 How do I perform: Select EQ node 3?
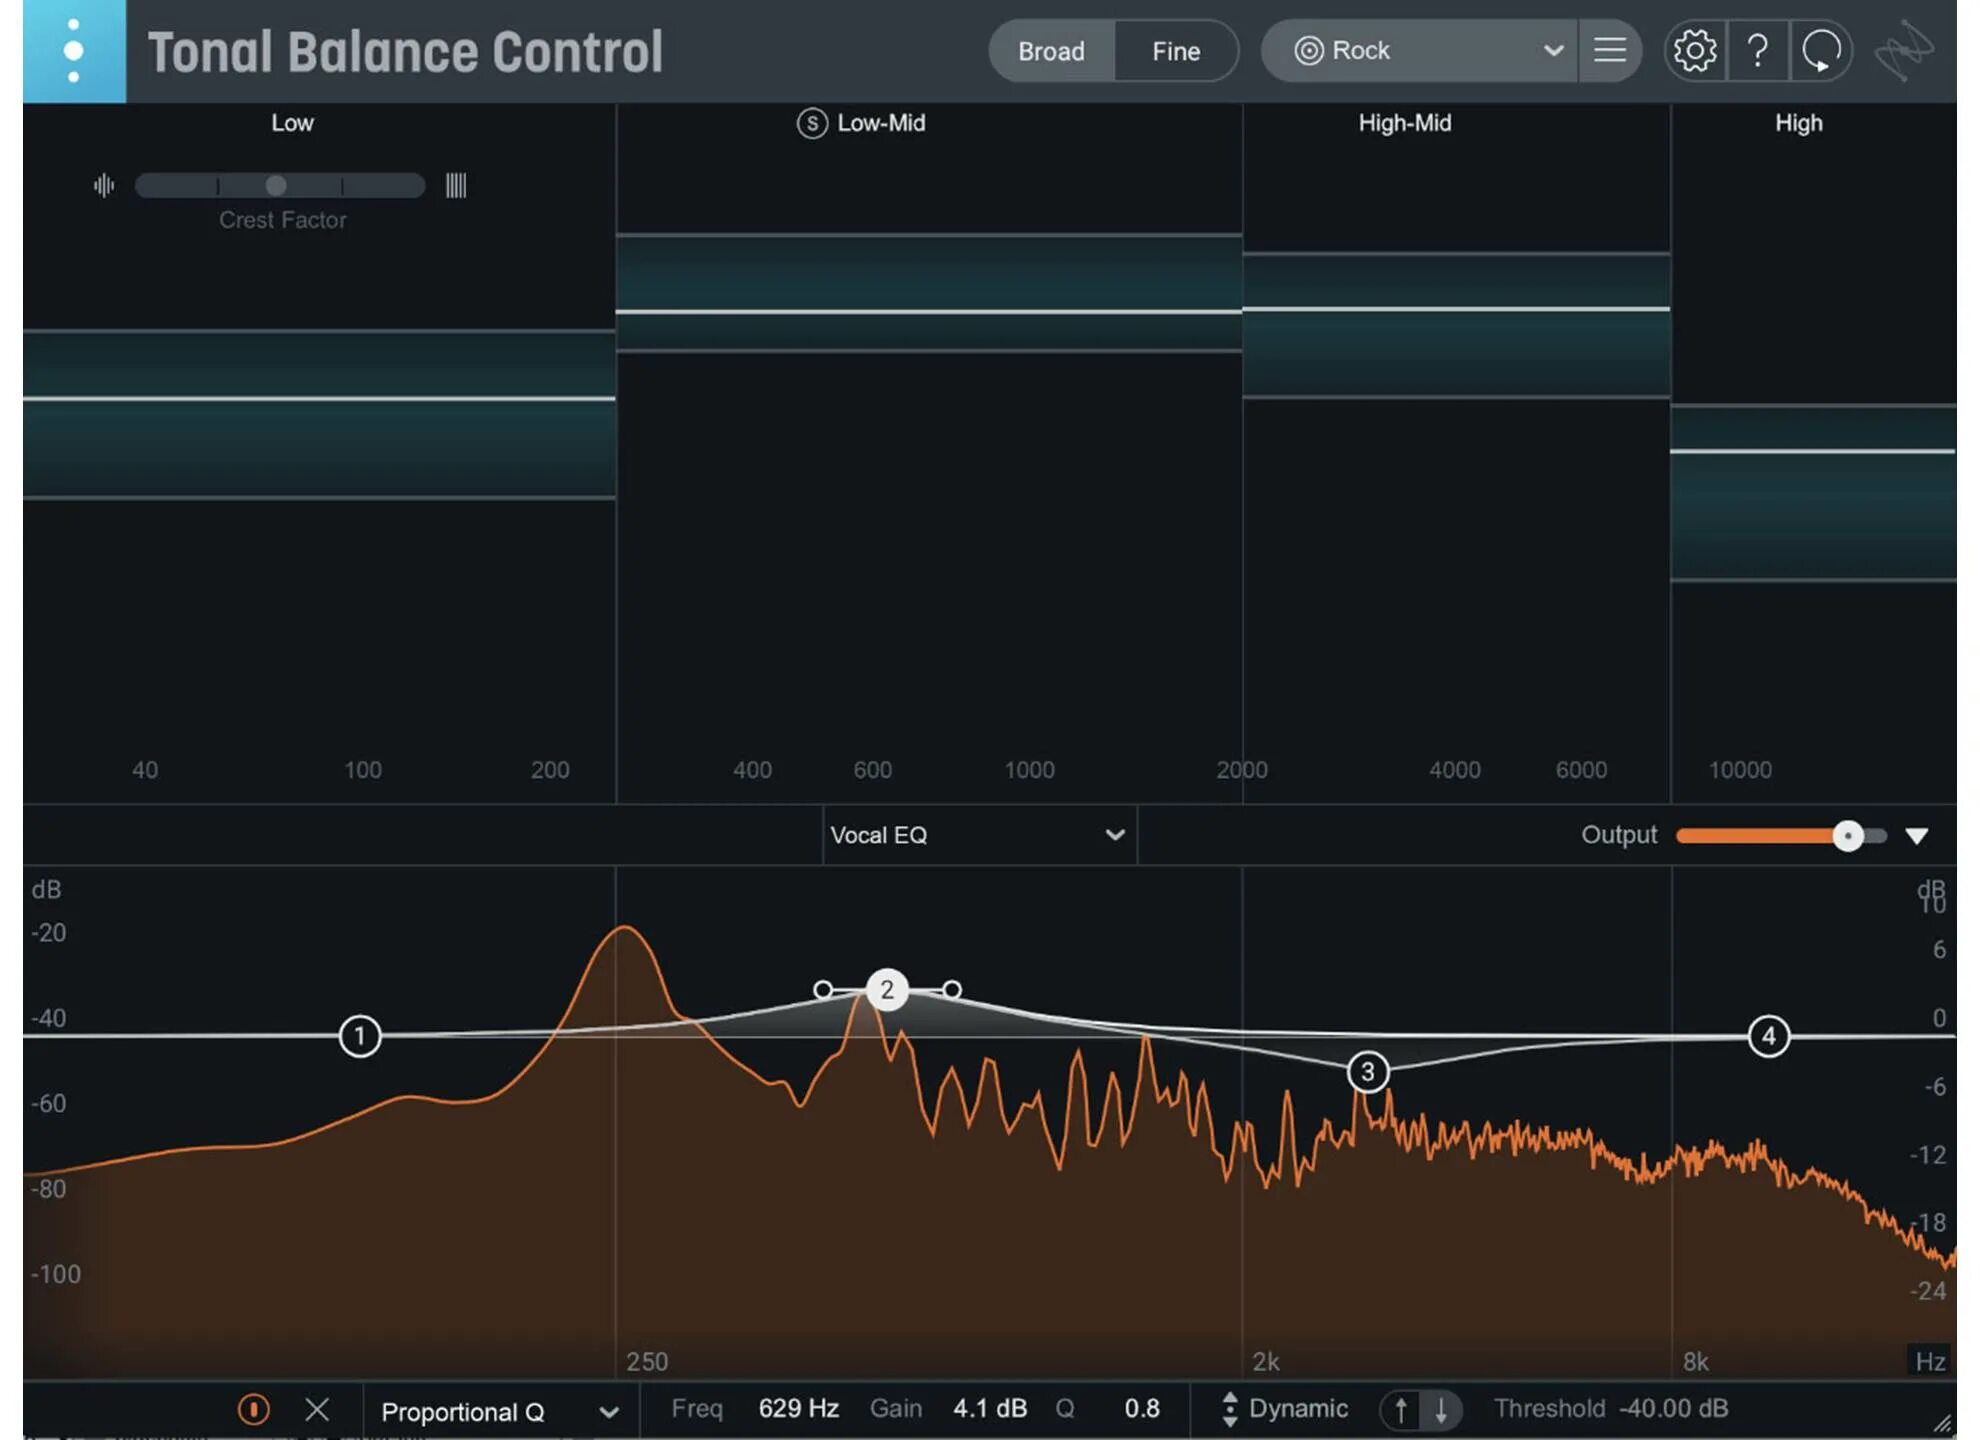pos(1368,1072)
